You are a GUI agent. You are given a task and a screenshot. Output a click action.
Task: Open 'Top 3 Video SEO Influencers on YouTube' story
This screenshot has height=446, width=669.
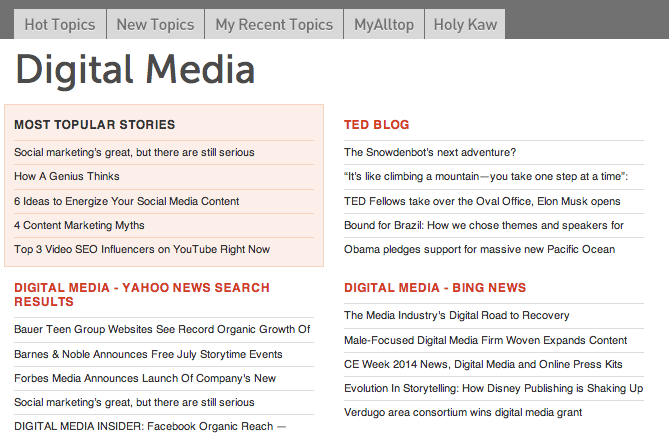coord(142,249)
